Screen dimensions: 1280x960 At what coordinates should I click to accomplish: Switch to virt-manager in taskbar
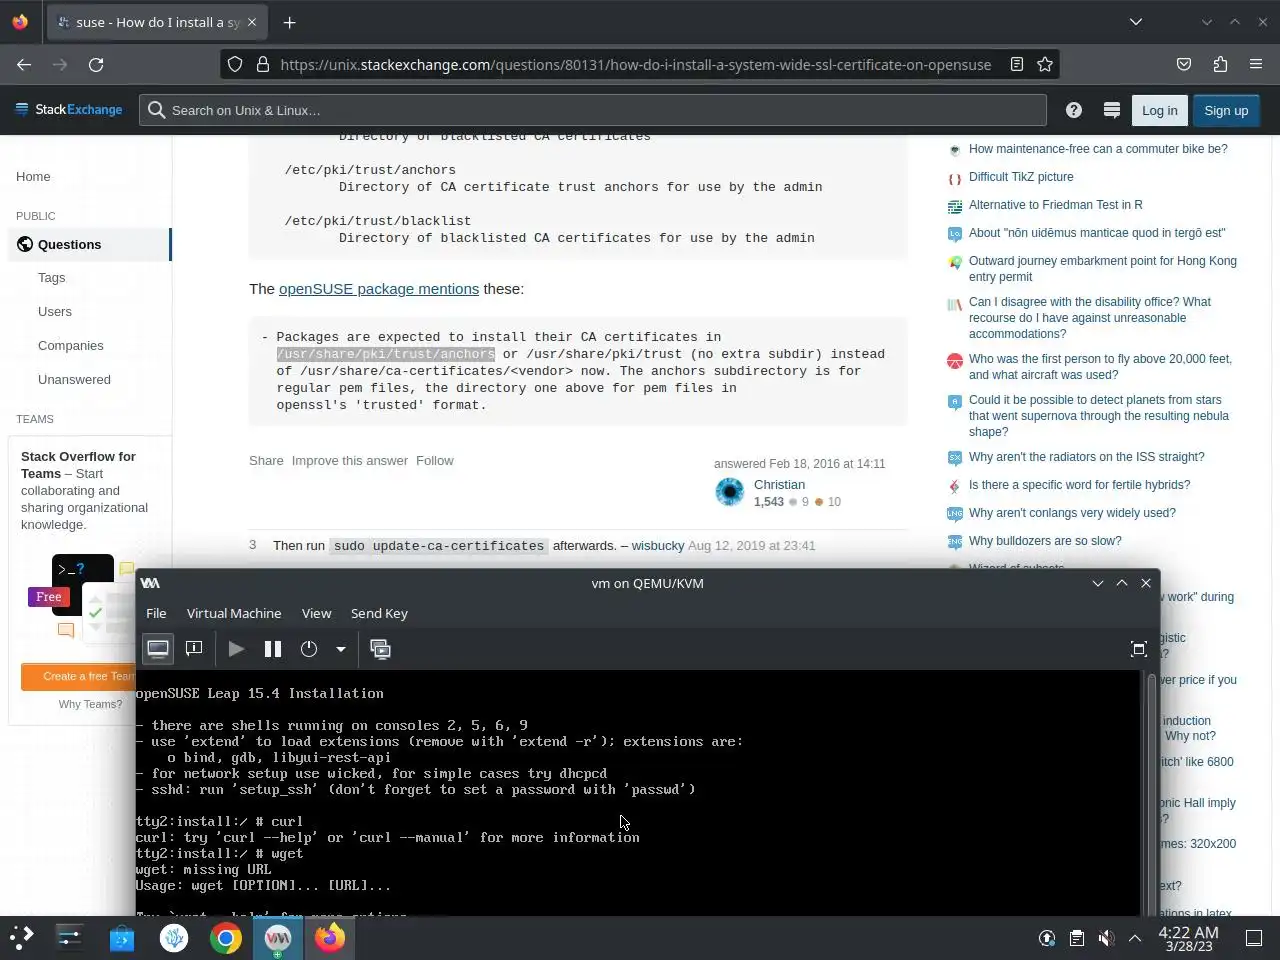click(278, 938)
